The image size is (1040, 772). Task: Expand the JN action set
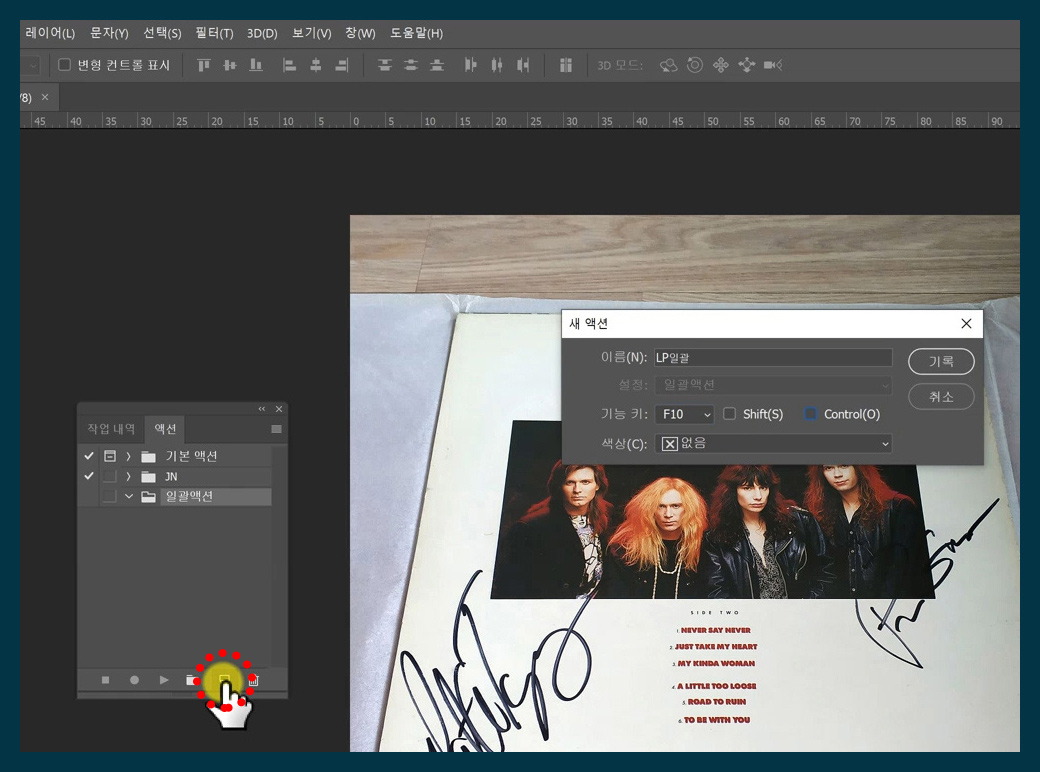click(x=129, y=476)
